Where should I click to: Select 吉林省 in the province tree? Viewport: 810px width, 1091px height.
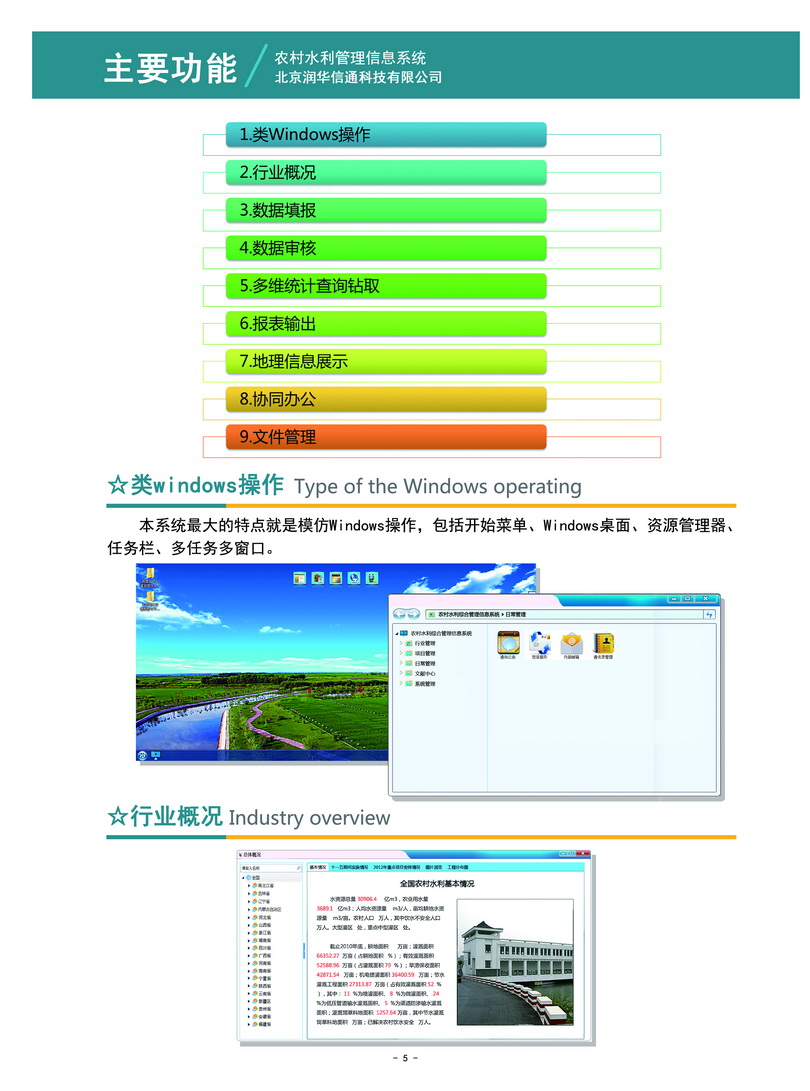click(x=264, y=893)
